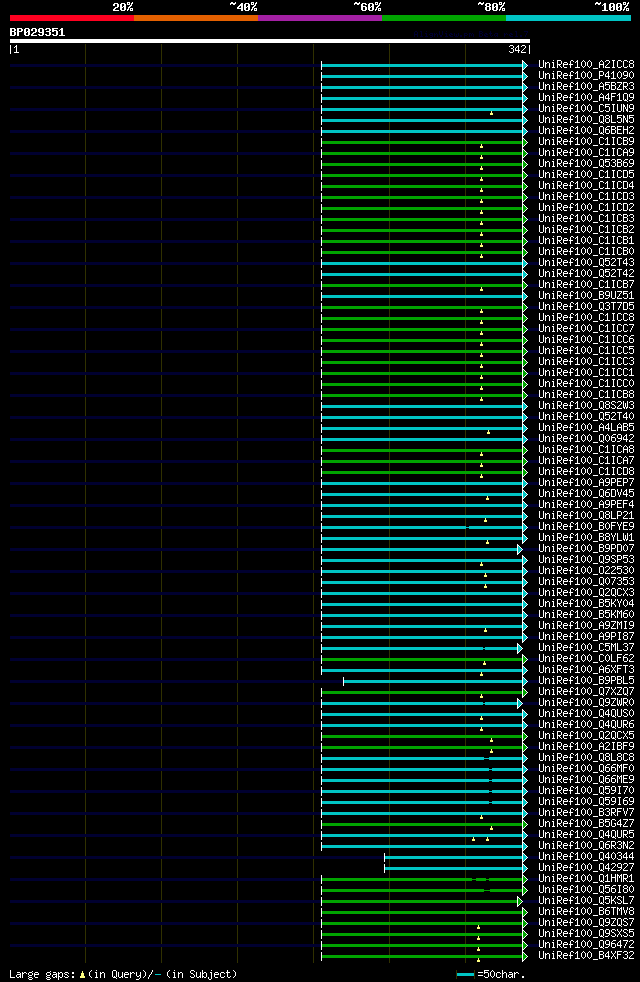
Task: Select the UniRef100_Q9SP53 label
Action: click(x=586, y=559)
